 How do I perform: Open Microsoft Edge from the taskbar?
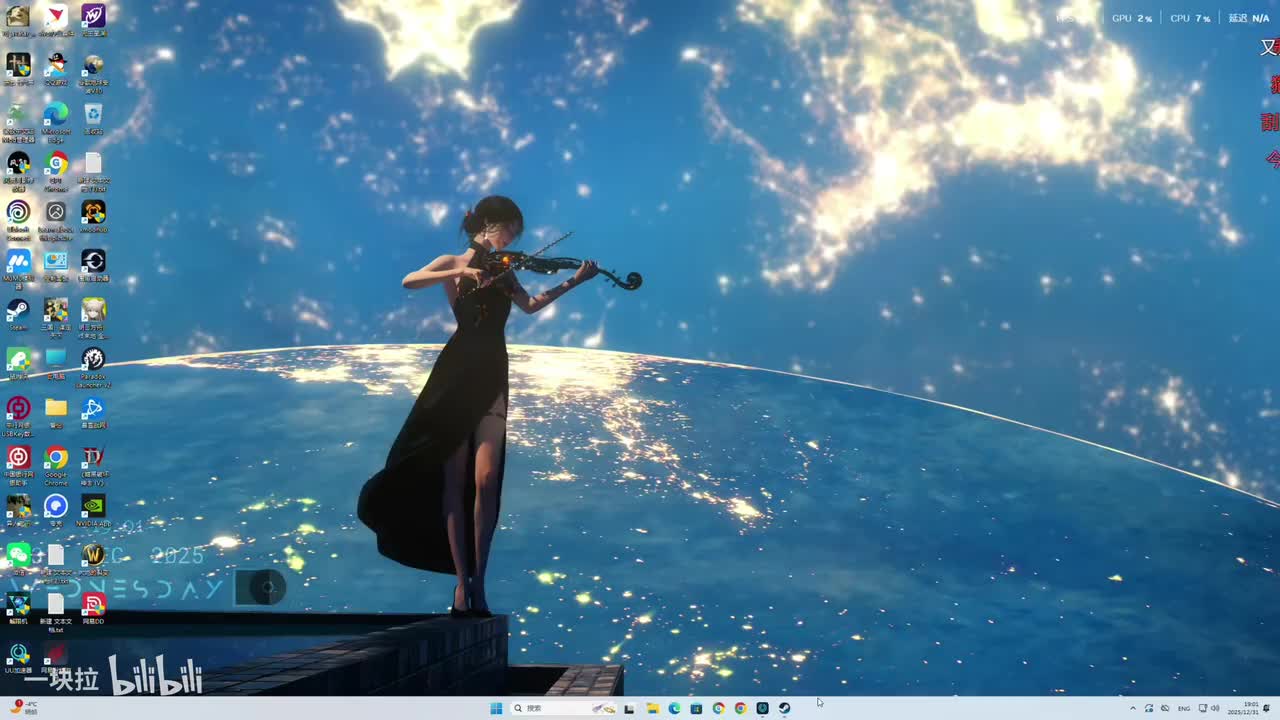pos(674,708)
